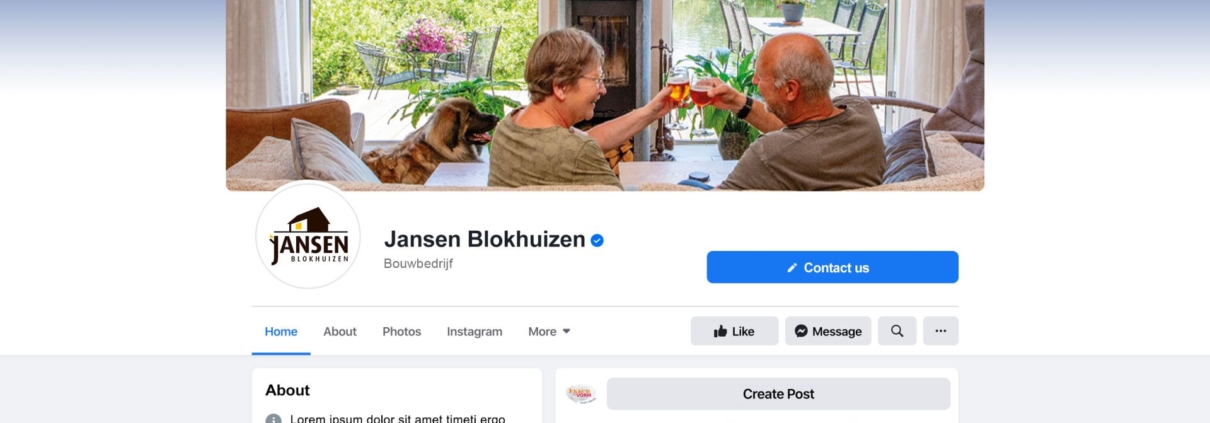This screenshot has height=423, width=1210.
Task: Click the verified badge next to Jansen Blokhuizen
Action: tap(597, 240)
